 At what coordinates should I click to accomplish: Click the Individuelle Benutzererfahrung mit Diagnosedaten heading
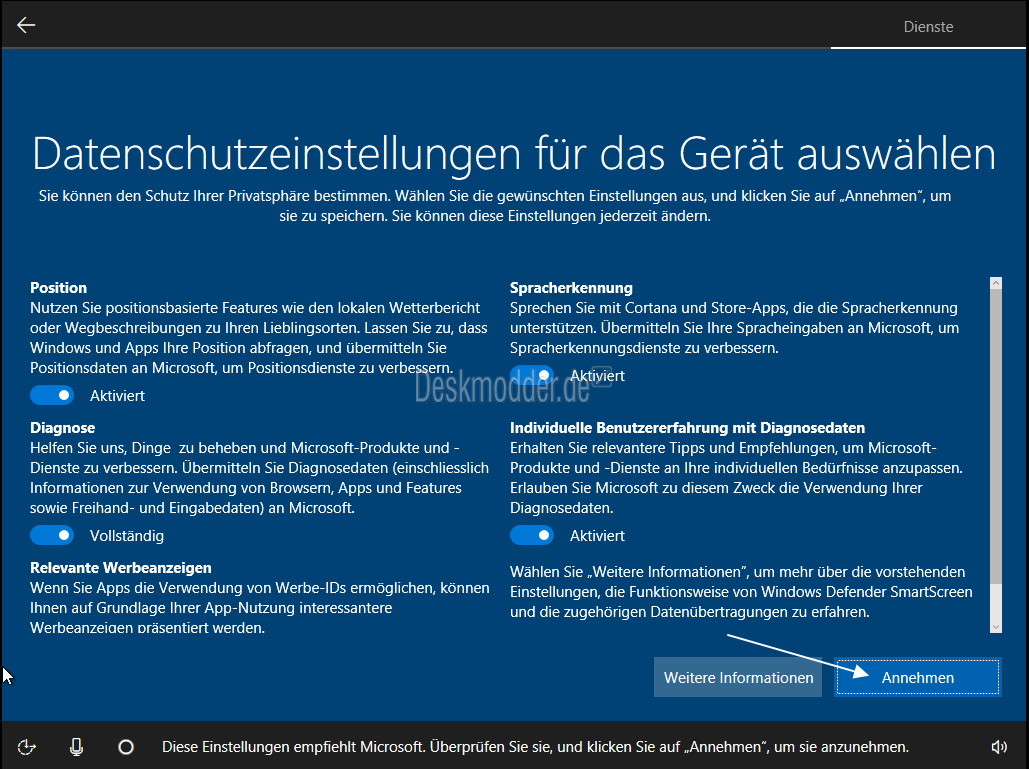tap(687, 428)
